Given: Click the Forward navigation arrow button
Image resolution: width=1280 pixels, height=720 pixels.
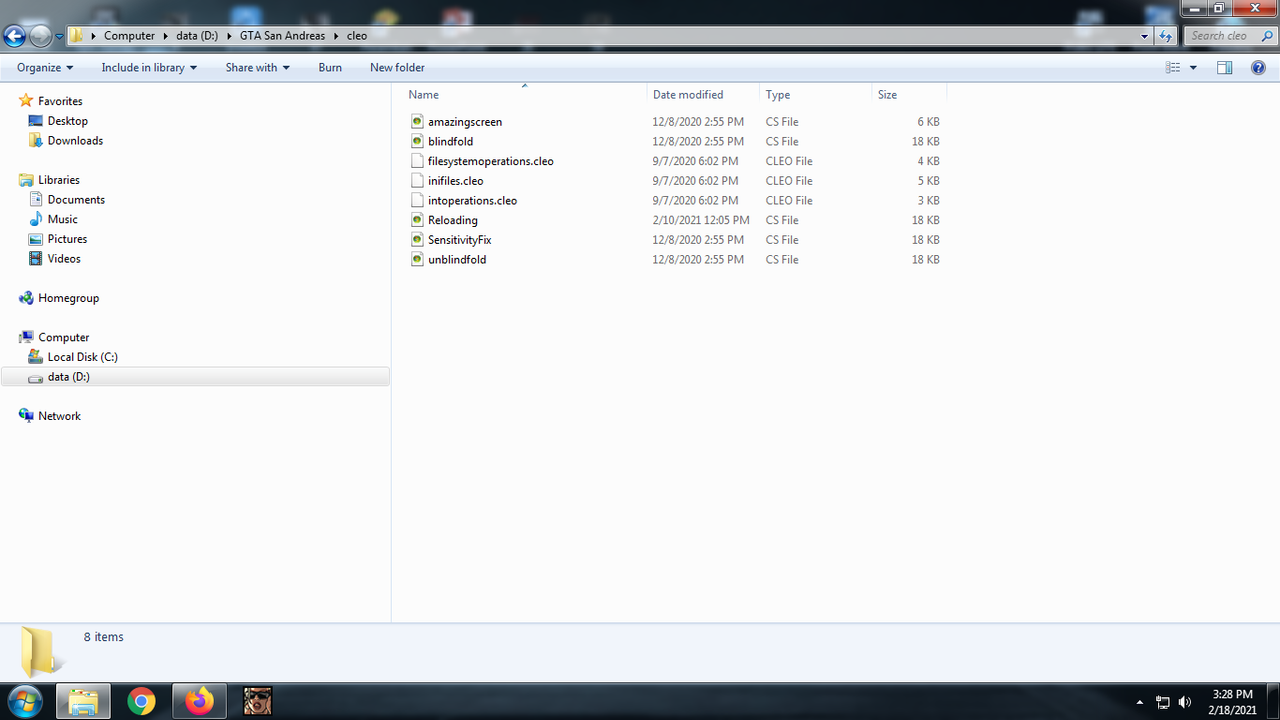Looking at the screenshot, I should (41, 36).
